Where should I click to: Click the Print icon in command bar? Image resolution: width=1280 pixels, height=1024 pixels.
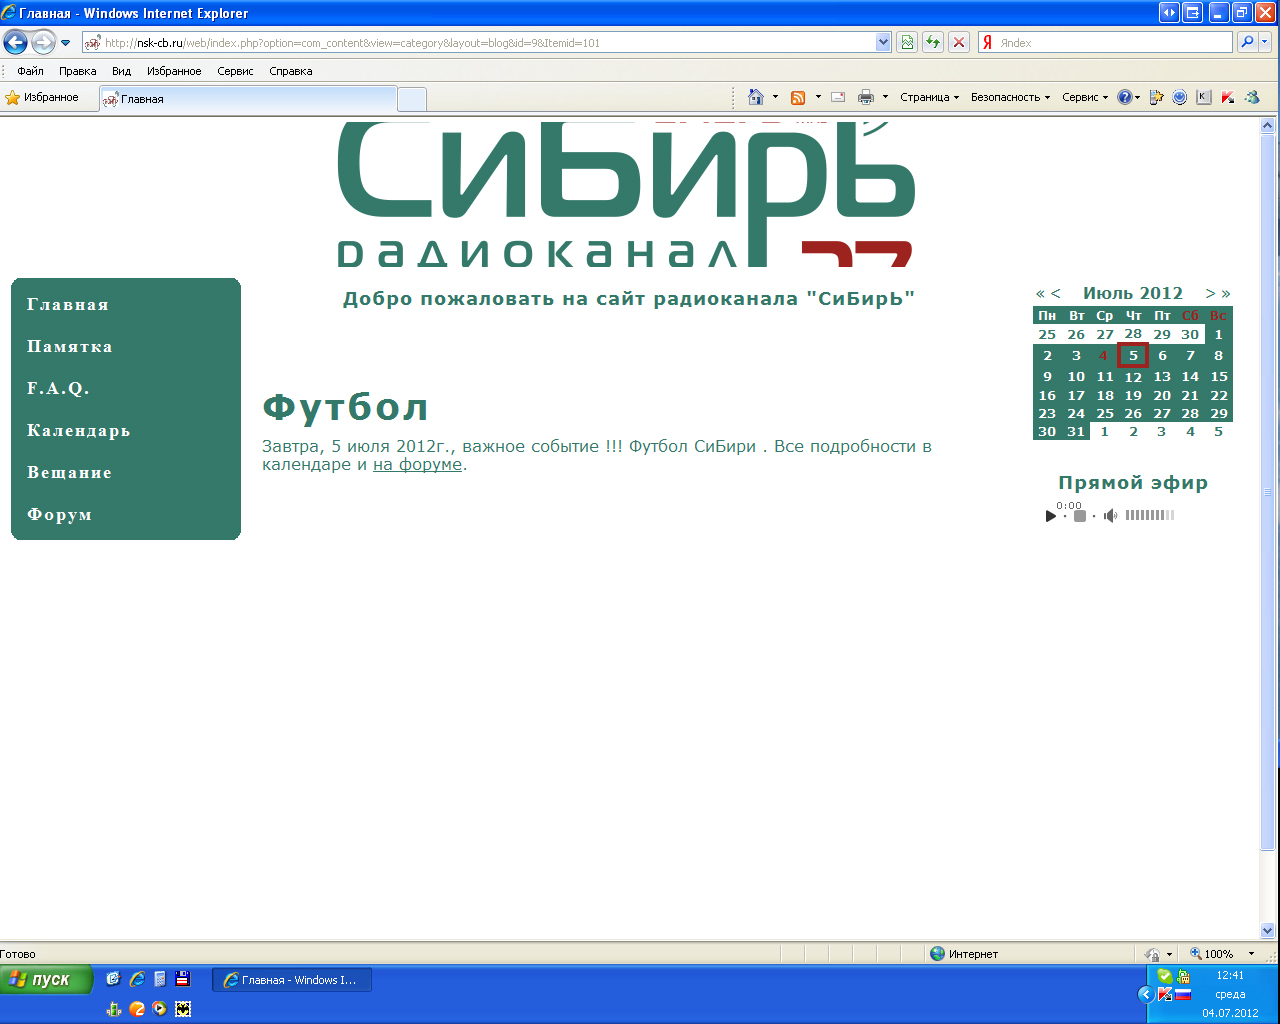(866, 97)
